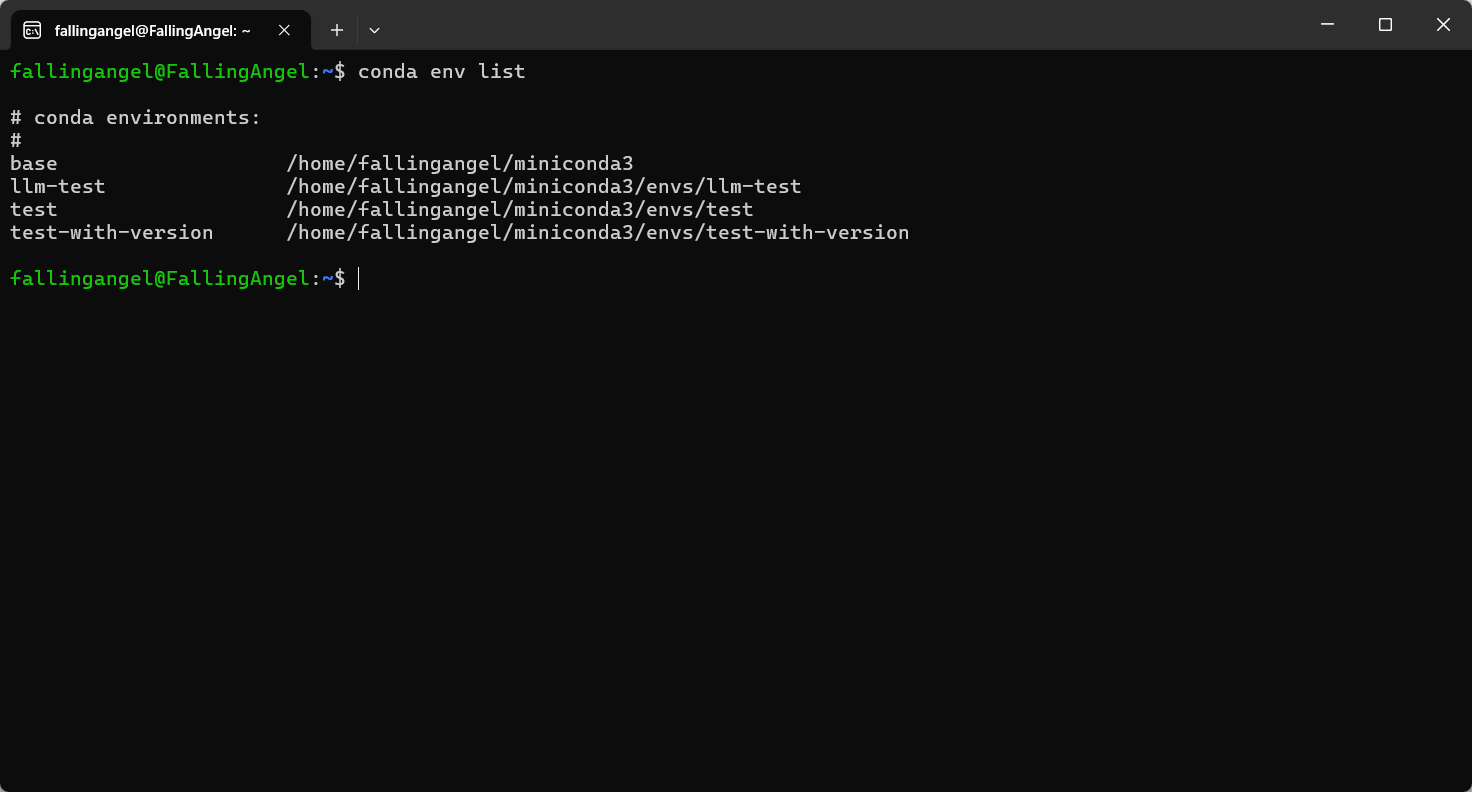The height and width of the screenshot is (792, 1472).
Task: Close the fallingangel@FallingAngel tab
Action: pyautogui.click(x=284, y=30)
